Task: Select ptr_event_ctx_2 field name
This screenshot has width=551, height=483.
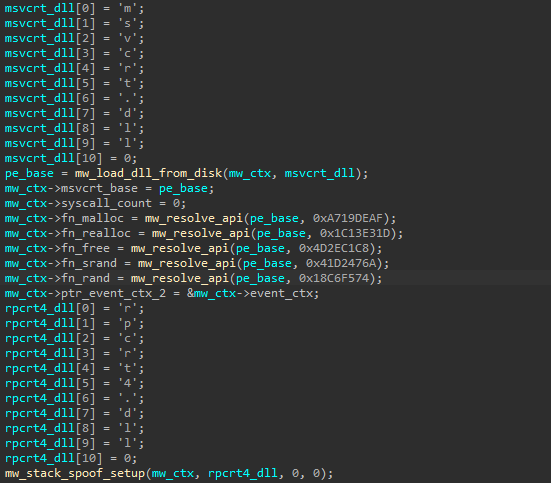Action: click(113, 293)
